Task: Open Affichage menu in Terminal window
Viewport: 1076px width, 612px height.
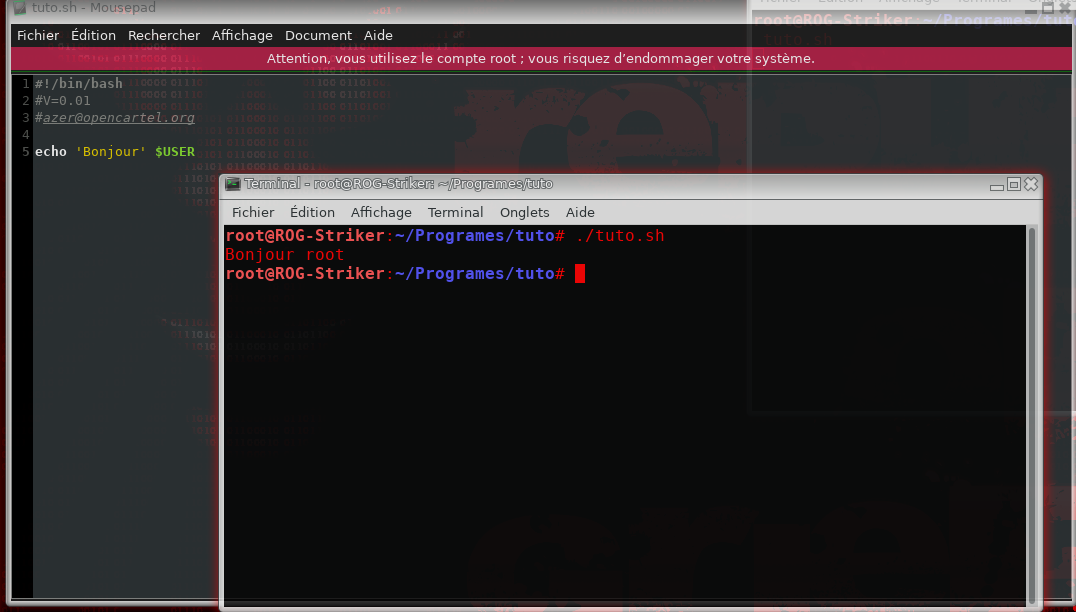Action: pos(381,213)
